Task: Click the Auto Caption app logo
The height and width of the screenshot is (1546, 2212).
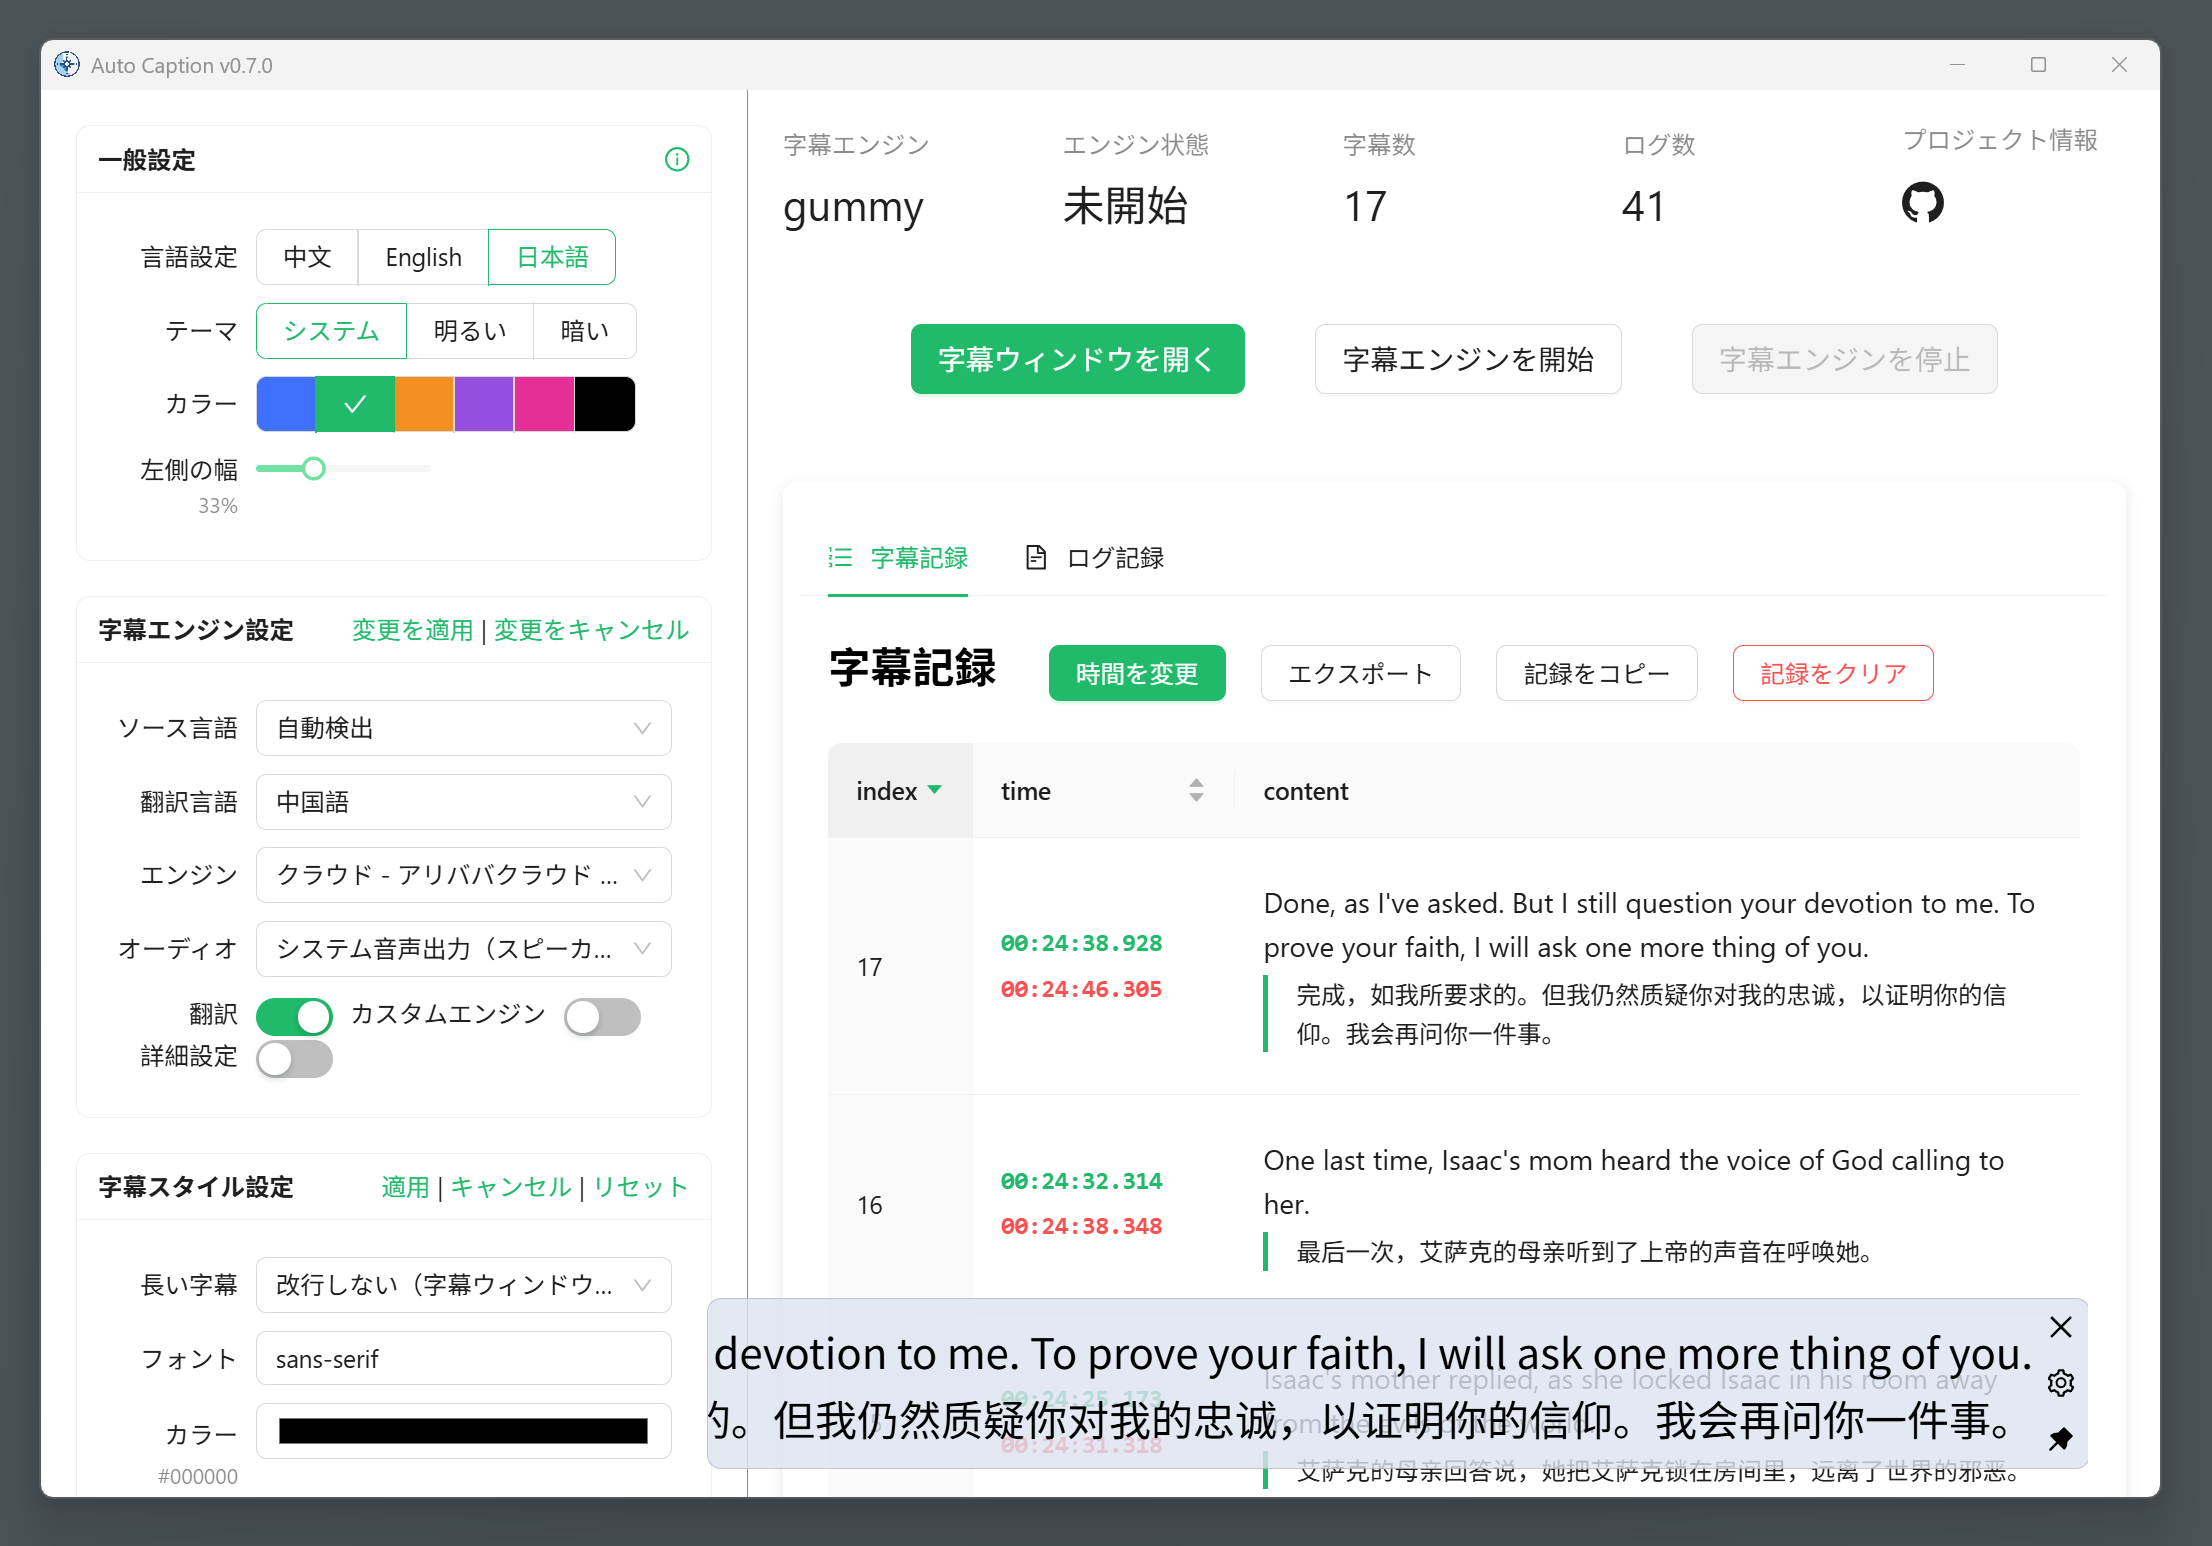Action: [67, 65]
